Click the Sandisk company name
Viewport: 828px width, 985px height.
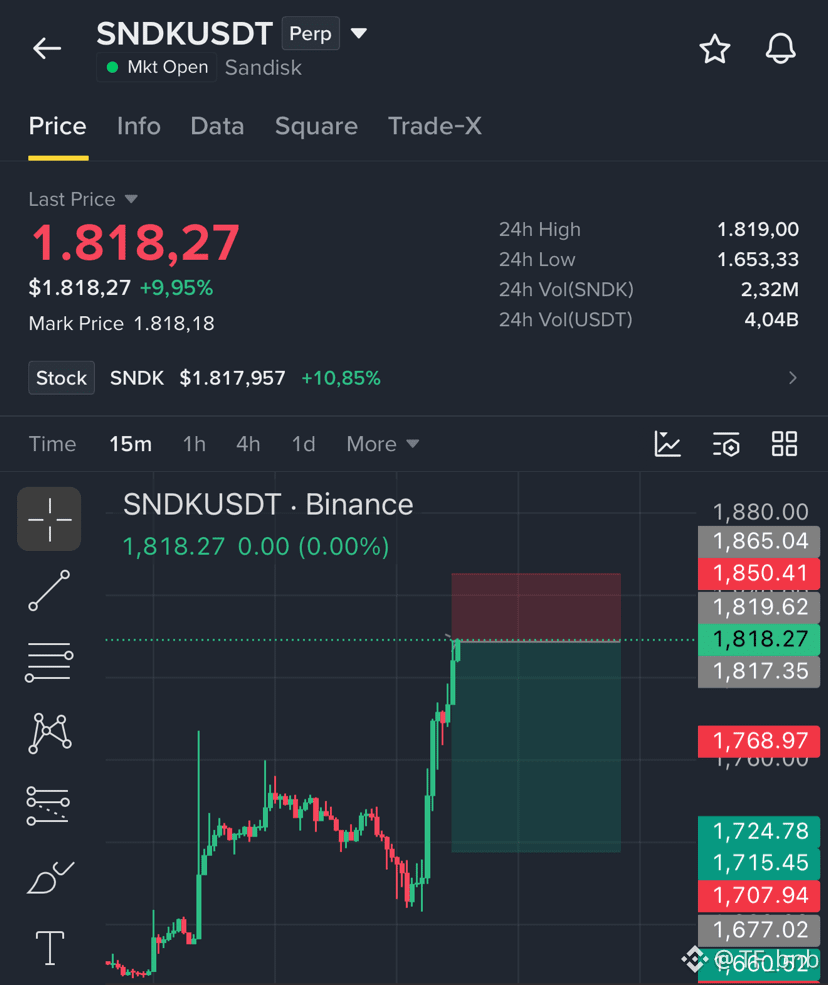[263, 68]
